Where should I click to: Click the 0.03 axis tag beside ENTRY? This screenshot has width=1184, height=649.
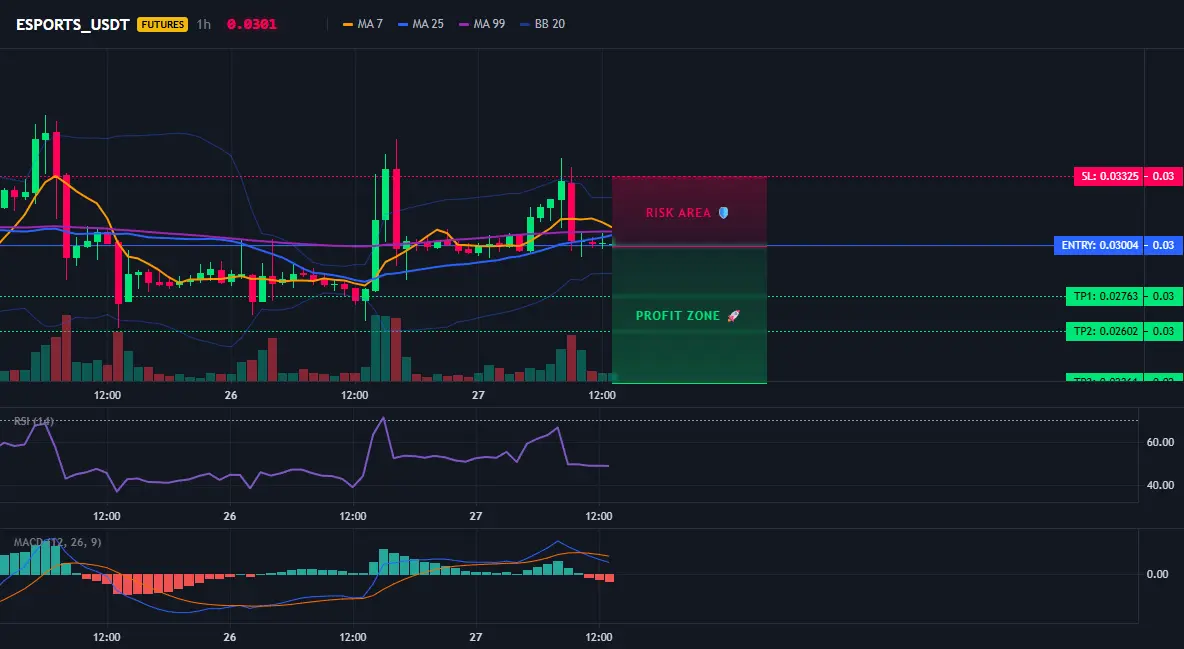pos(1164,245)
